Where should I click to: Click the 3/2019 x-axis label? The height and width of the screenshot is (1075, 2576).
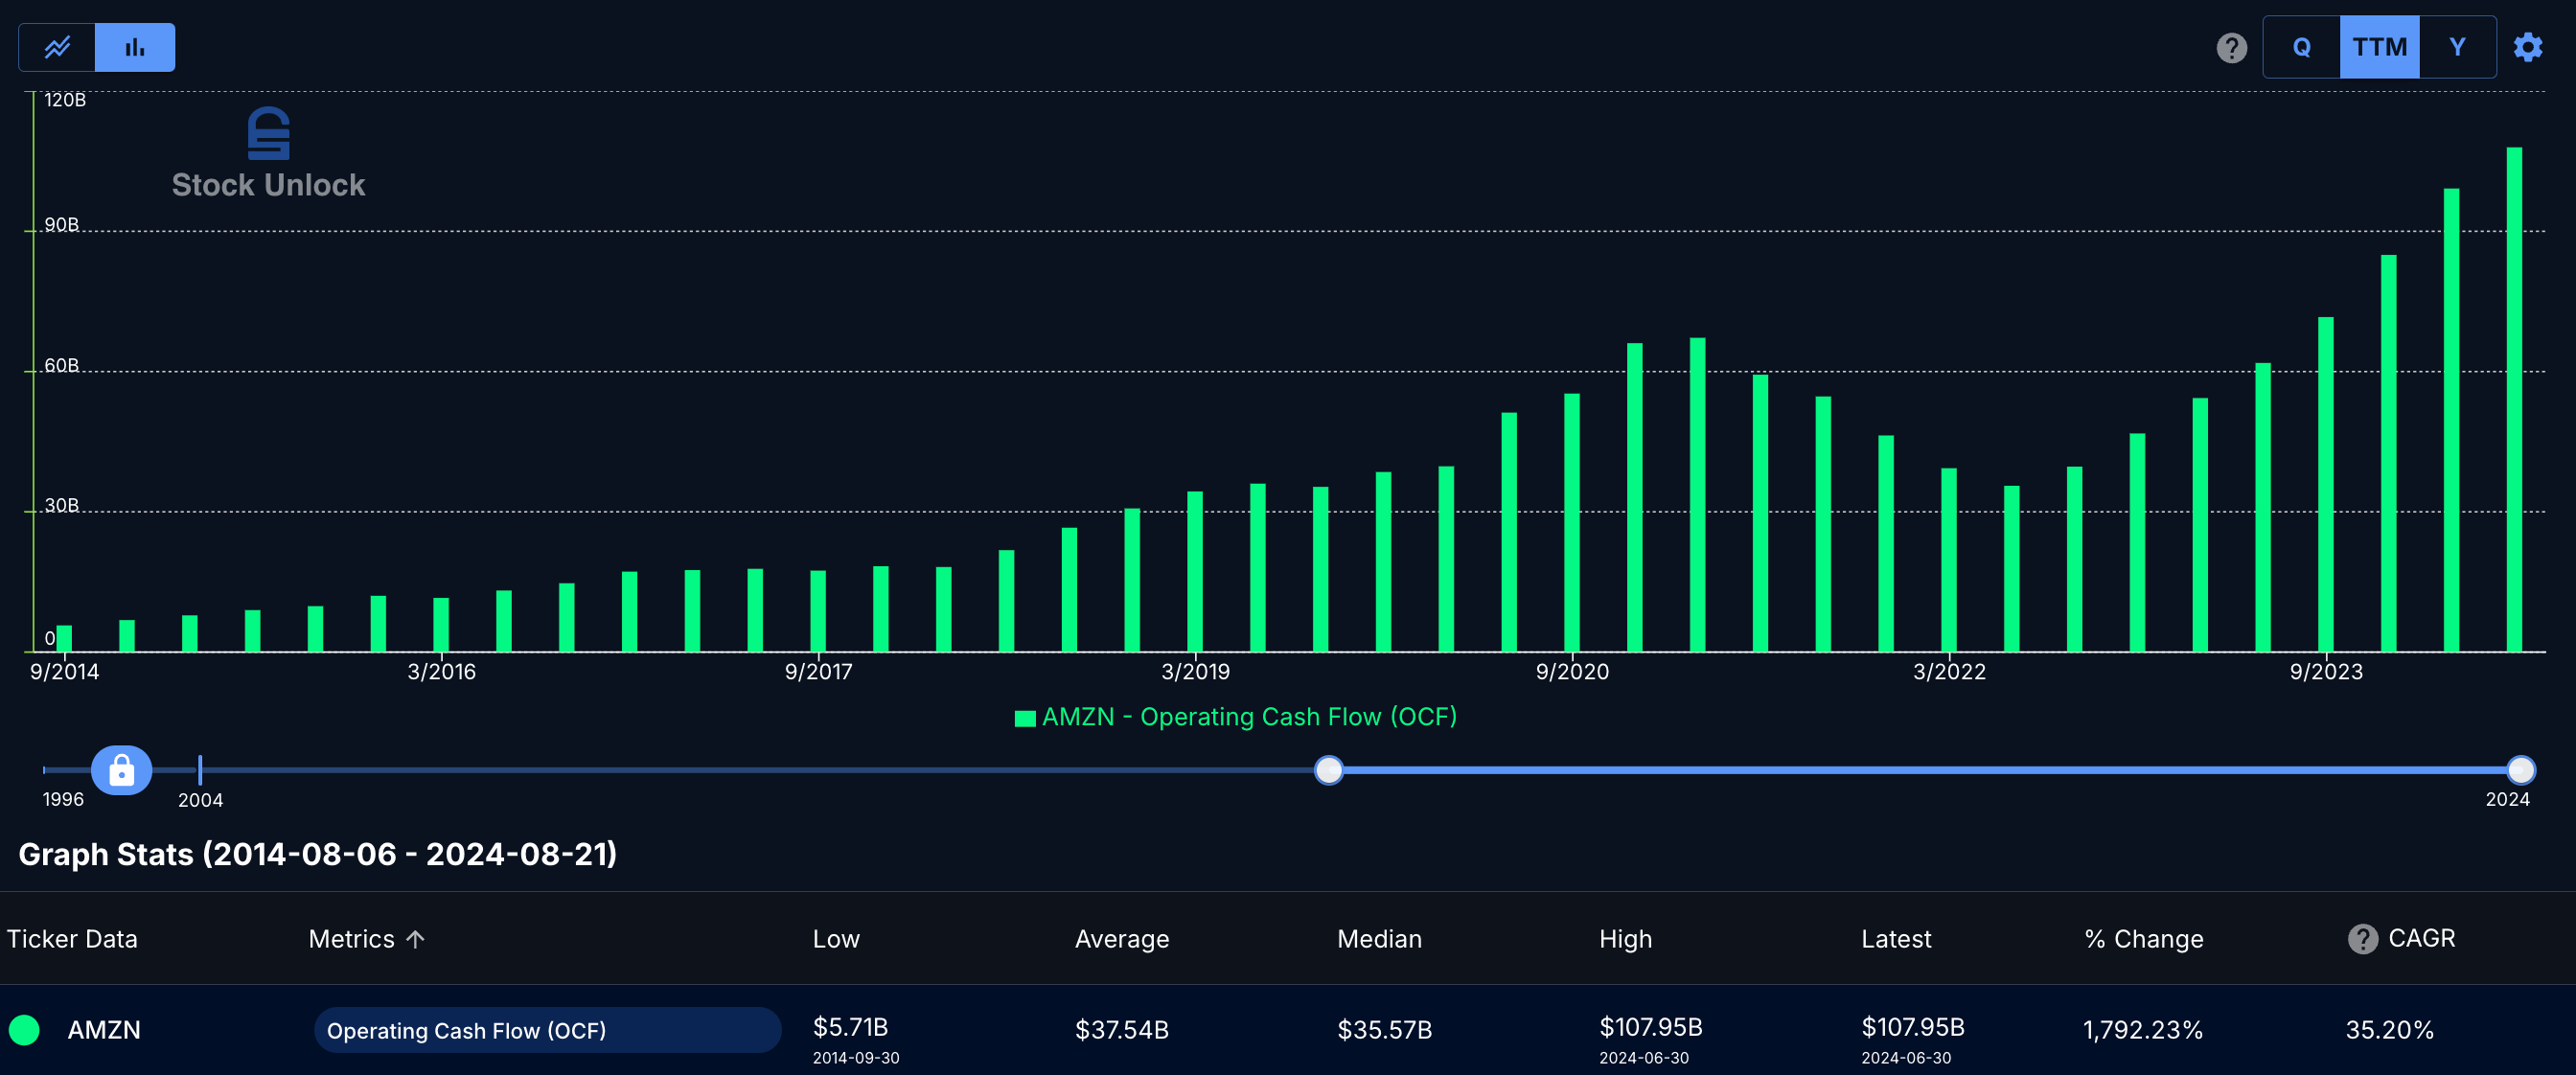[x=1195, y=672]
